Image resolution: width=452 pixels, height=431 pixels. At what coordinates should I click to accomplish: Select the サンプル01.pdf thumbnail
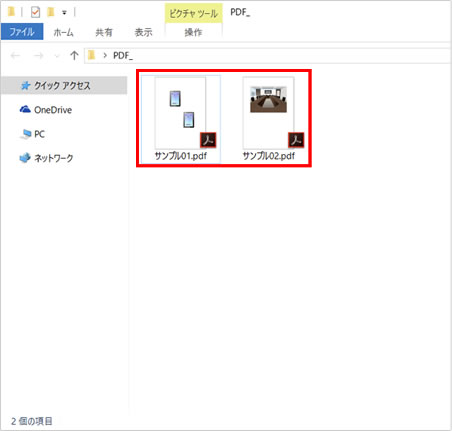[x=181, y=113]
